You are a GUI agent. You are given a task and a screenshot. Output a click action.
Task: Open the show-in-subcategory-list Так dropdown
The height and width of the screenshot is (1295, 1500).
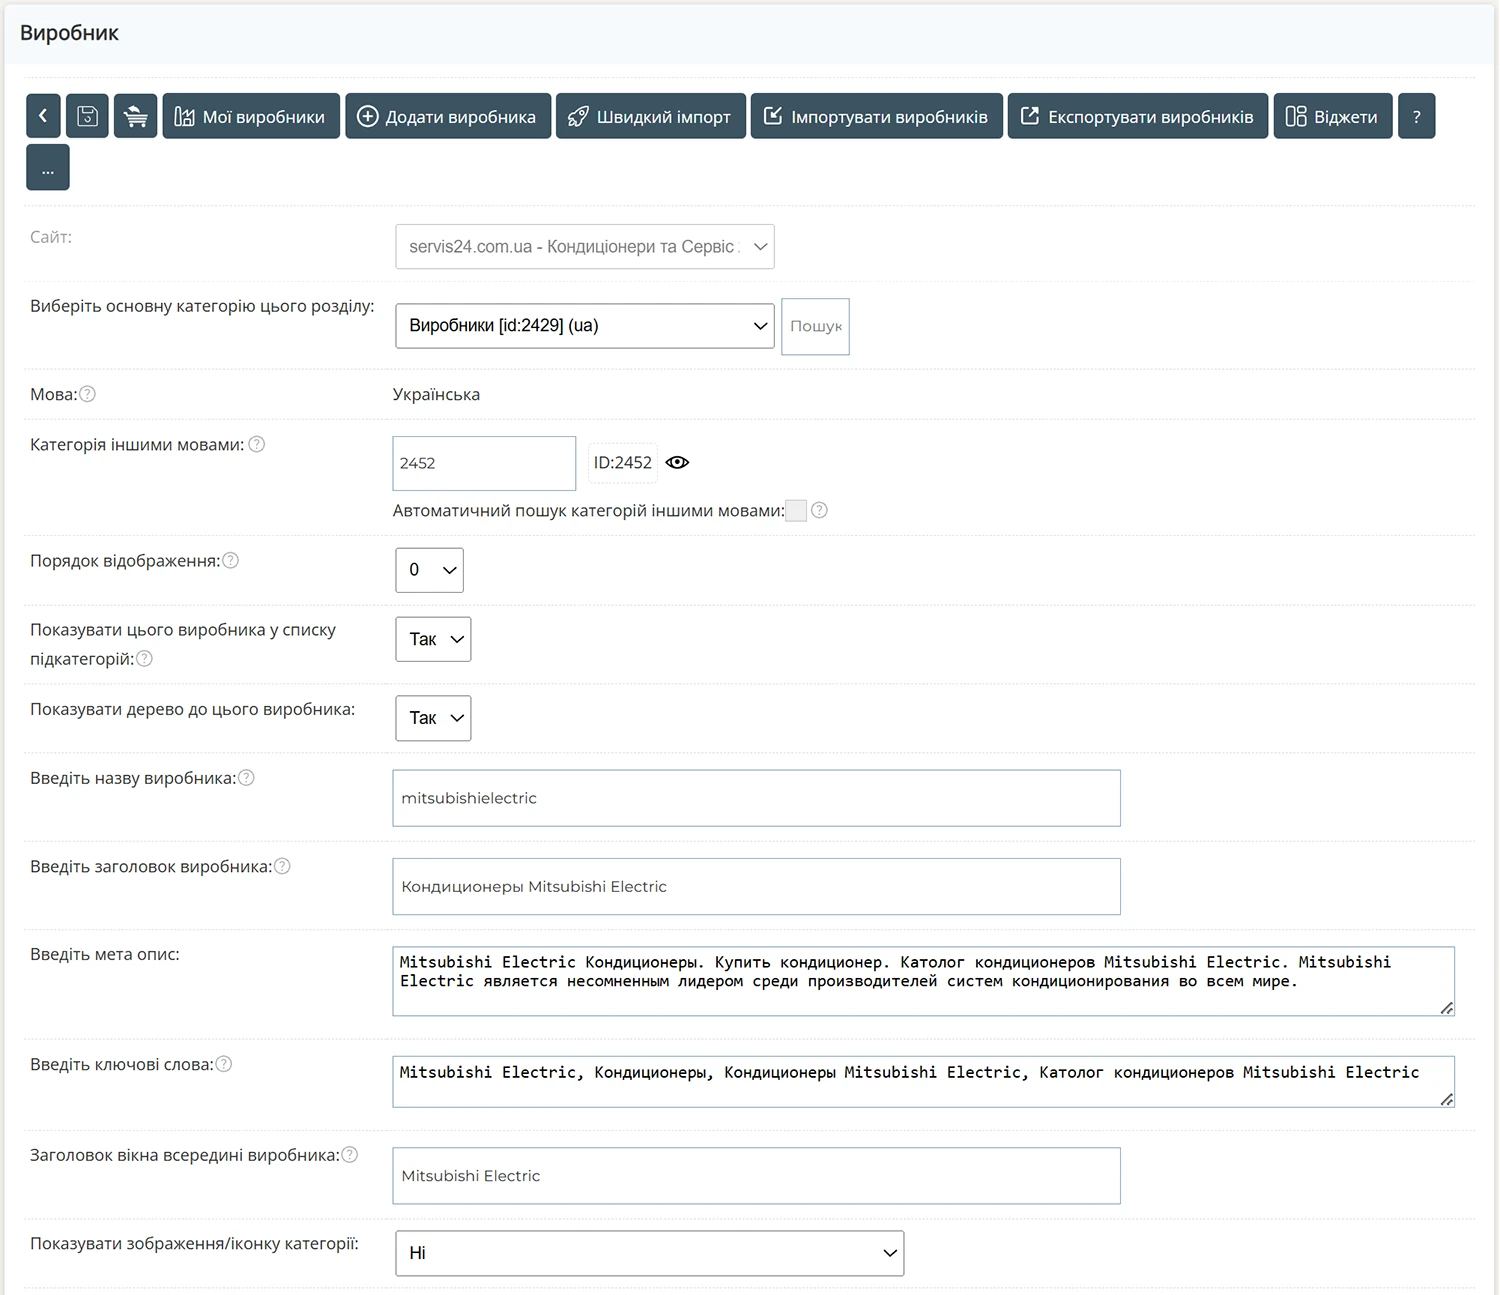433,639
